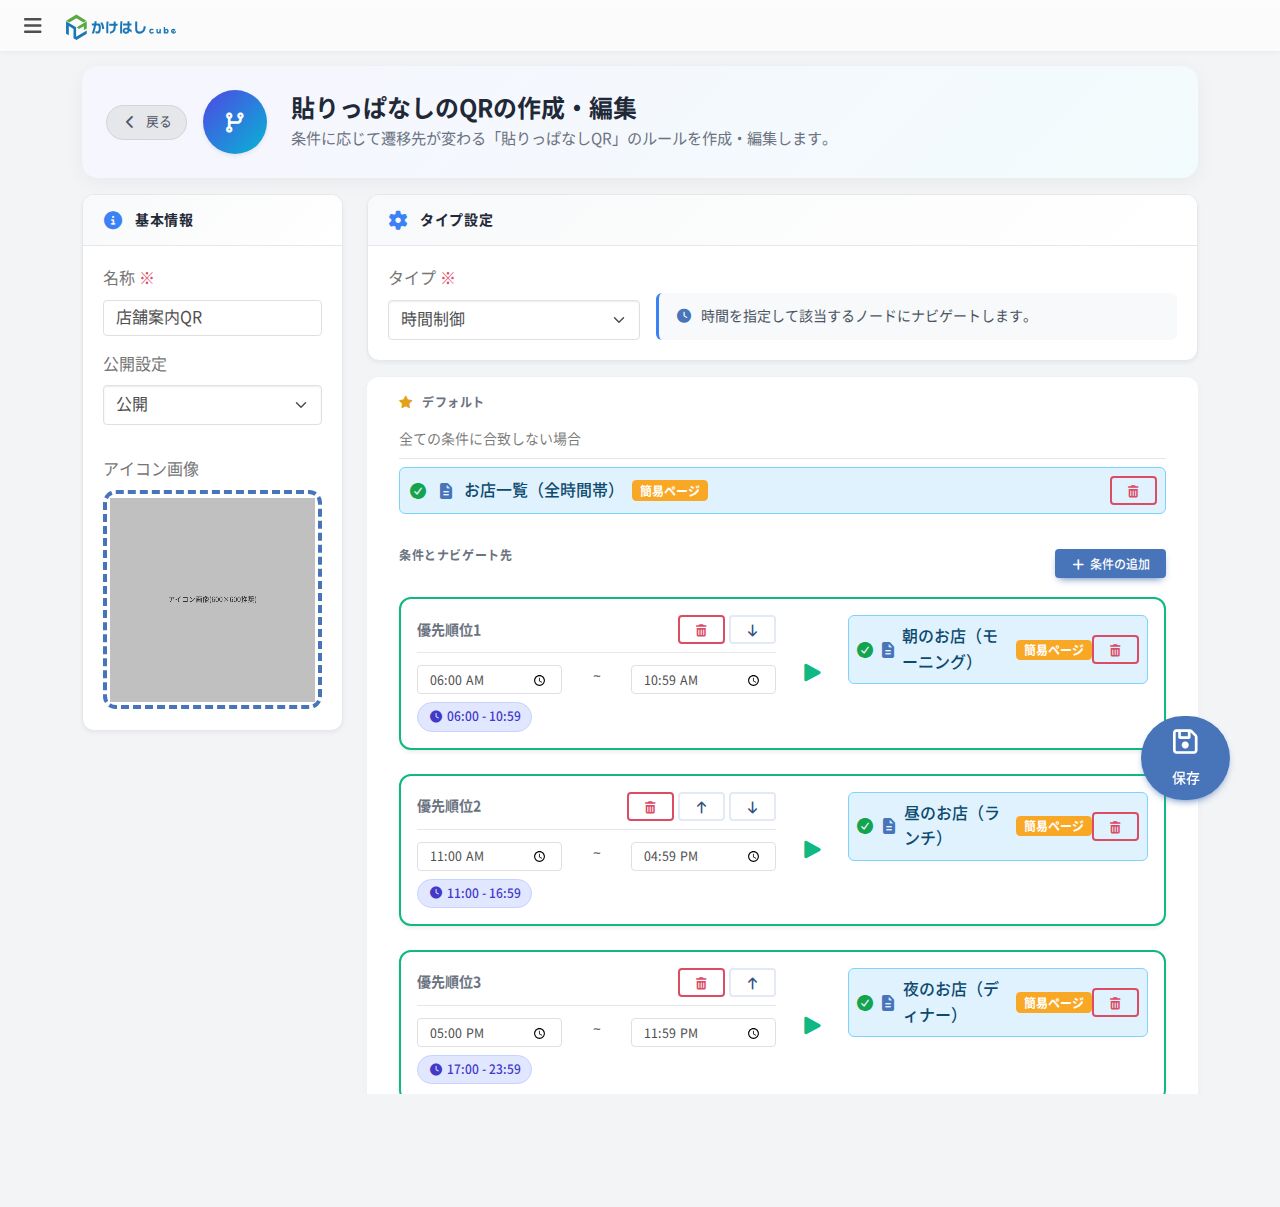Delete the 優先順位1 condition
1280x1207 pixels.
point(701,630)
